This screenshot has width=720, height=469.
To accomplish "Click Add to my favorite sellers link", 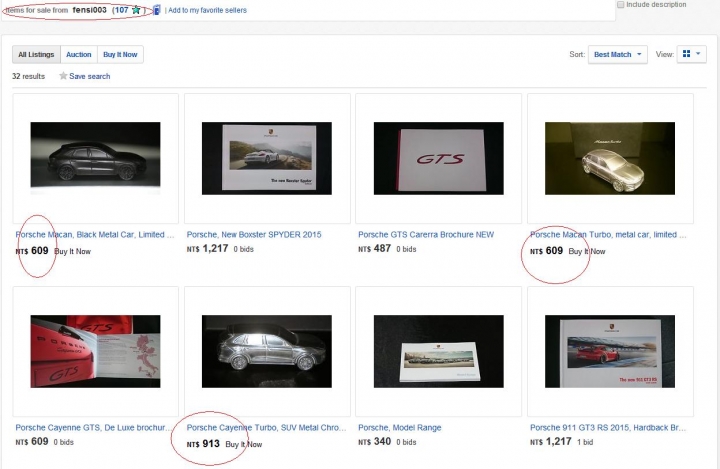I will 207,10.
